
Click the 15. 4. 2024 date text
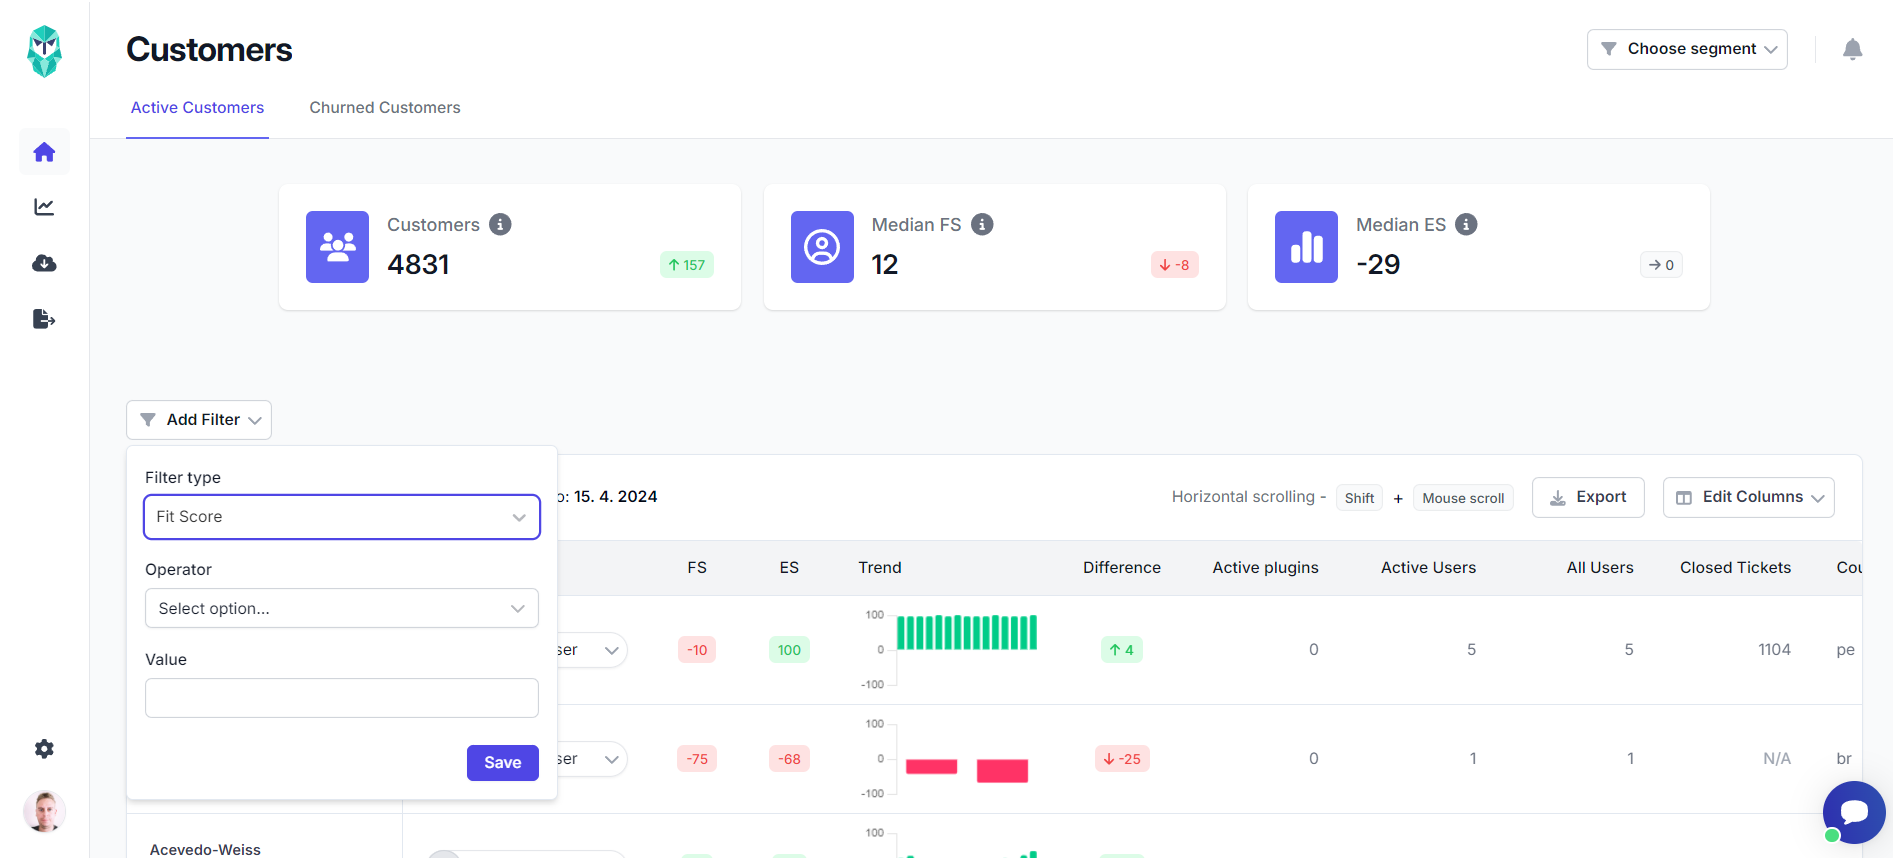point(616,497)
